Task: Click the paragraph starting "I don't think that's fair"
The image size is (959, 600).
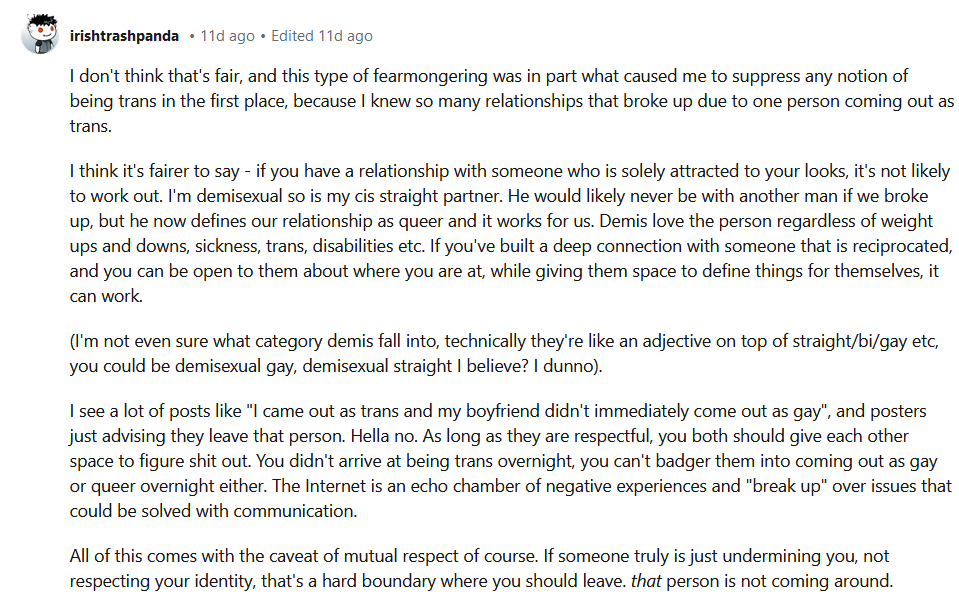Action: tap(512, 101)
